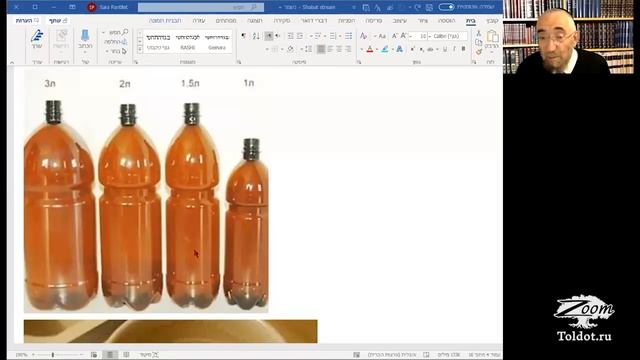Toggle Underline formatting
Screen dimensions: 640x360
[x=445, y=49]
